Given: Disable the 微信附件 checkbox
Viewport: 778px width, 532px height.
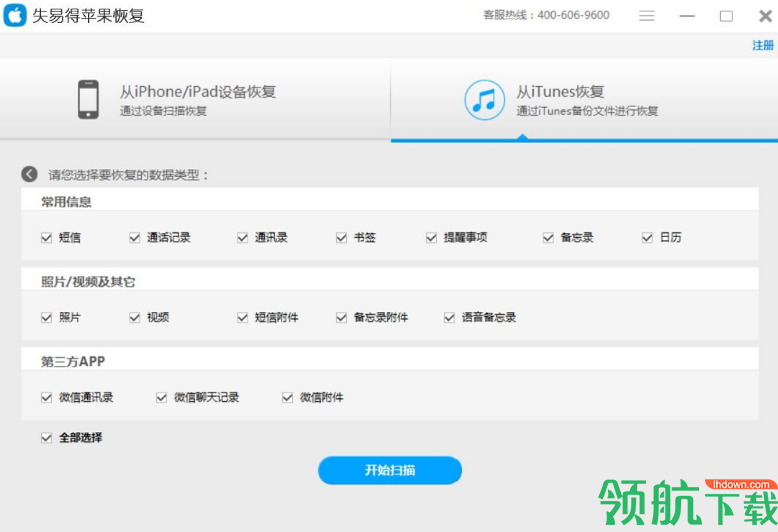Looking at the screenshot, I should tap(287, 398).
